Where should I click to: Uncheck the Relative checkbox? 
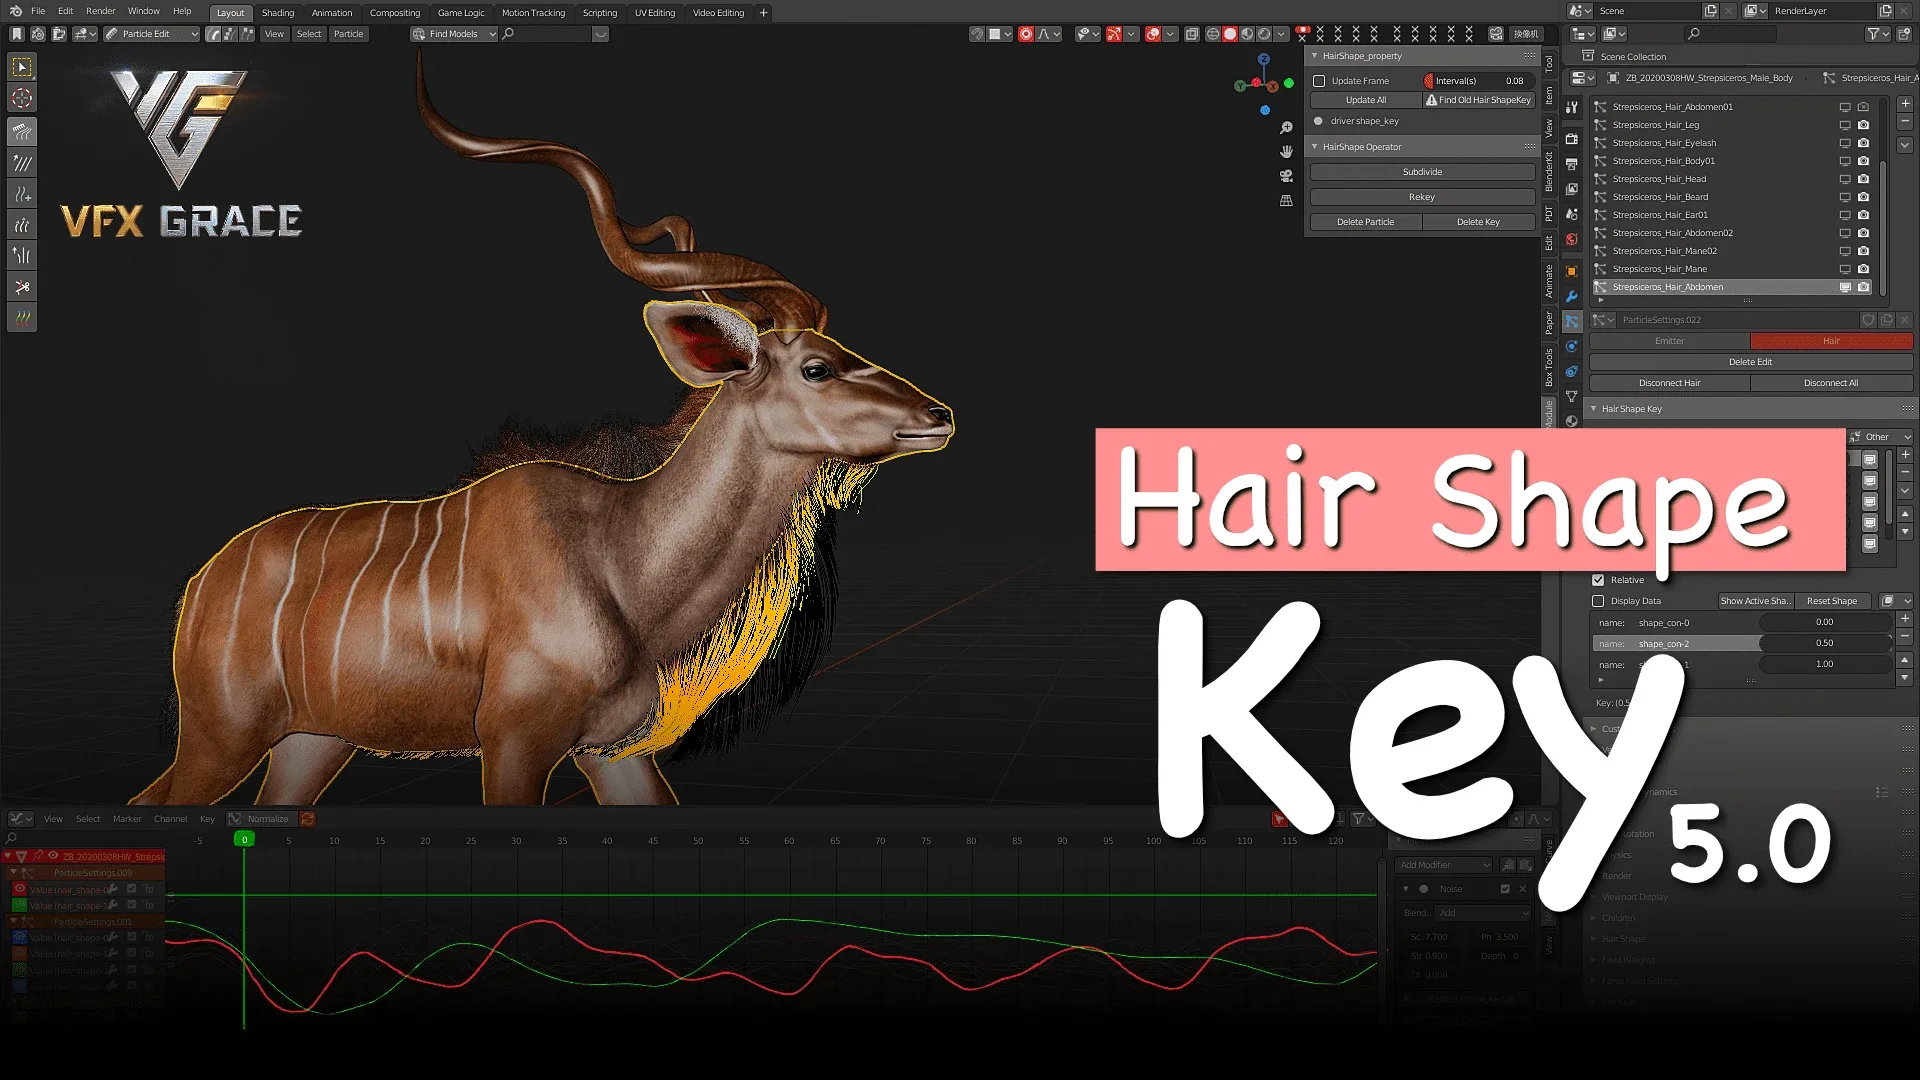(x=1598, y=580)
